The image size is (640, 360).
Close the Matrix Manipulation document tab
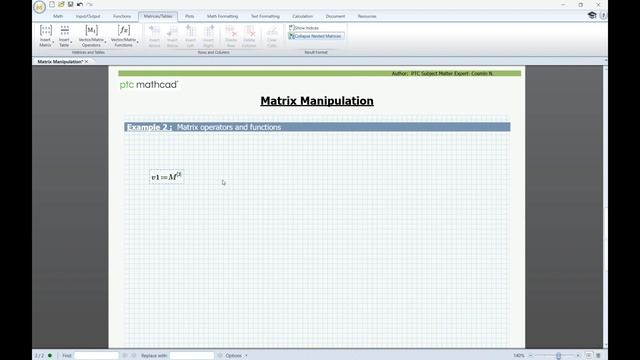(87, 62)
